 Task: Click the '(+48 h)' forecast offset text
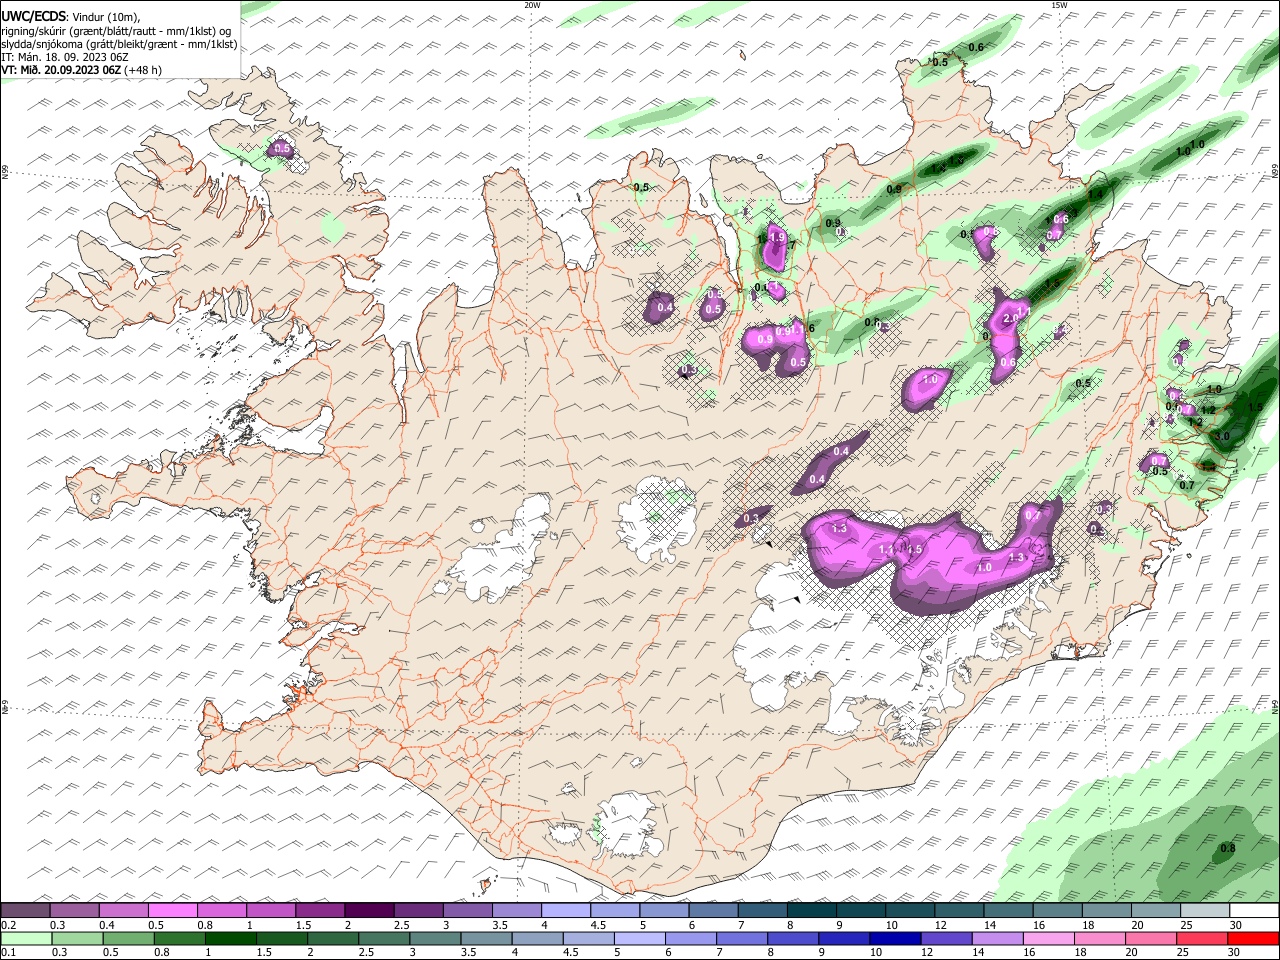point(143,70)
